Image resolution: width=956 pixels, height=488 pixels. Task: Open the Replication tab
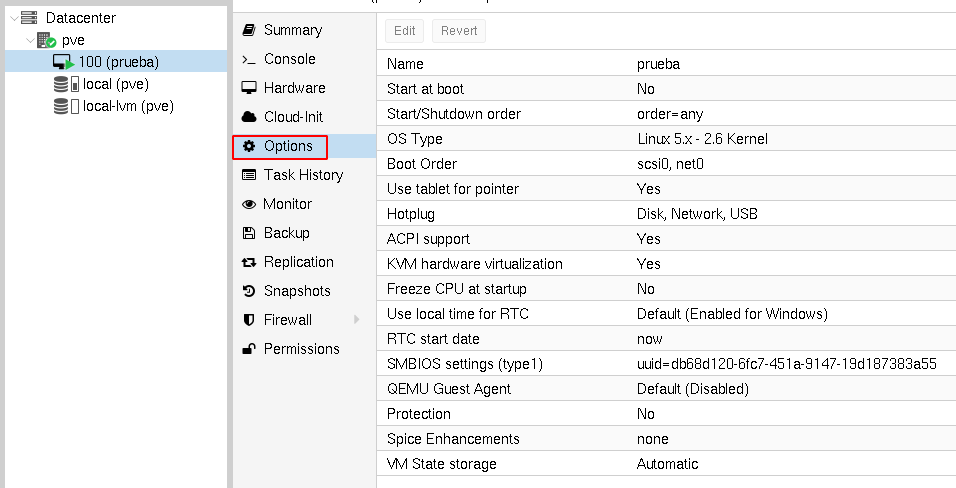click(298, 262)
